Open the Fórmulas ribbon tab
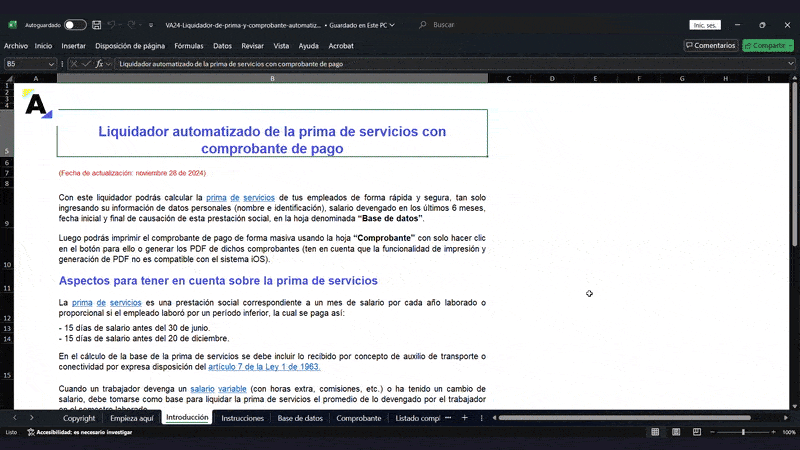800x450 pixels. (x=188, y=45)
